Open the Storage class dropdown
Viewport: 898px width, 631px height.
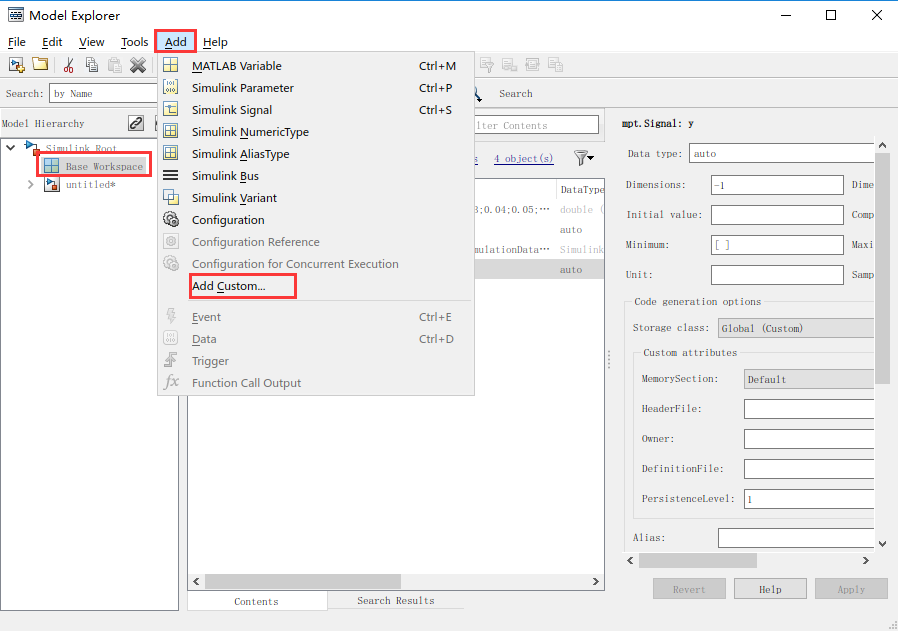click(796, 328)
